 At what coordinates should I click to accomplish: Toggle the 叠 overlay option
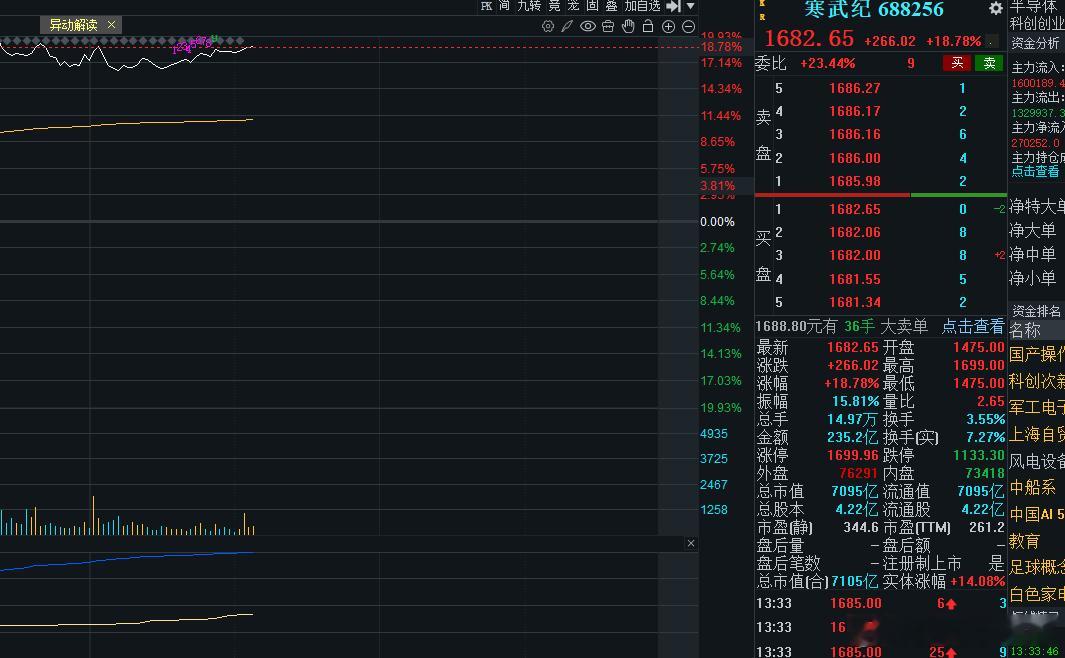click(611, 6)
